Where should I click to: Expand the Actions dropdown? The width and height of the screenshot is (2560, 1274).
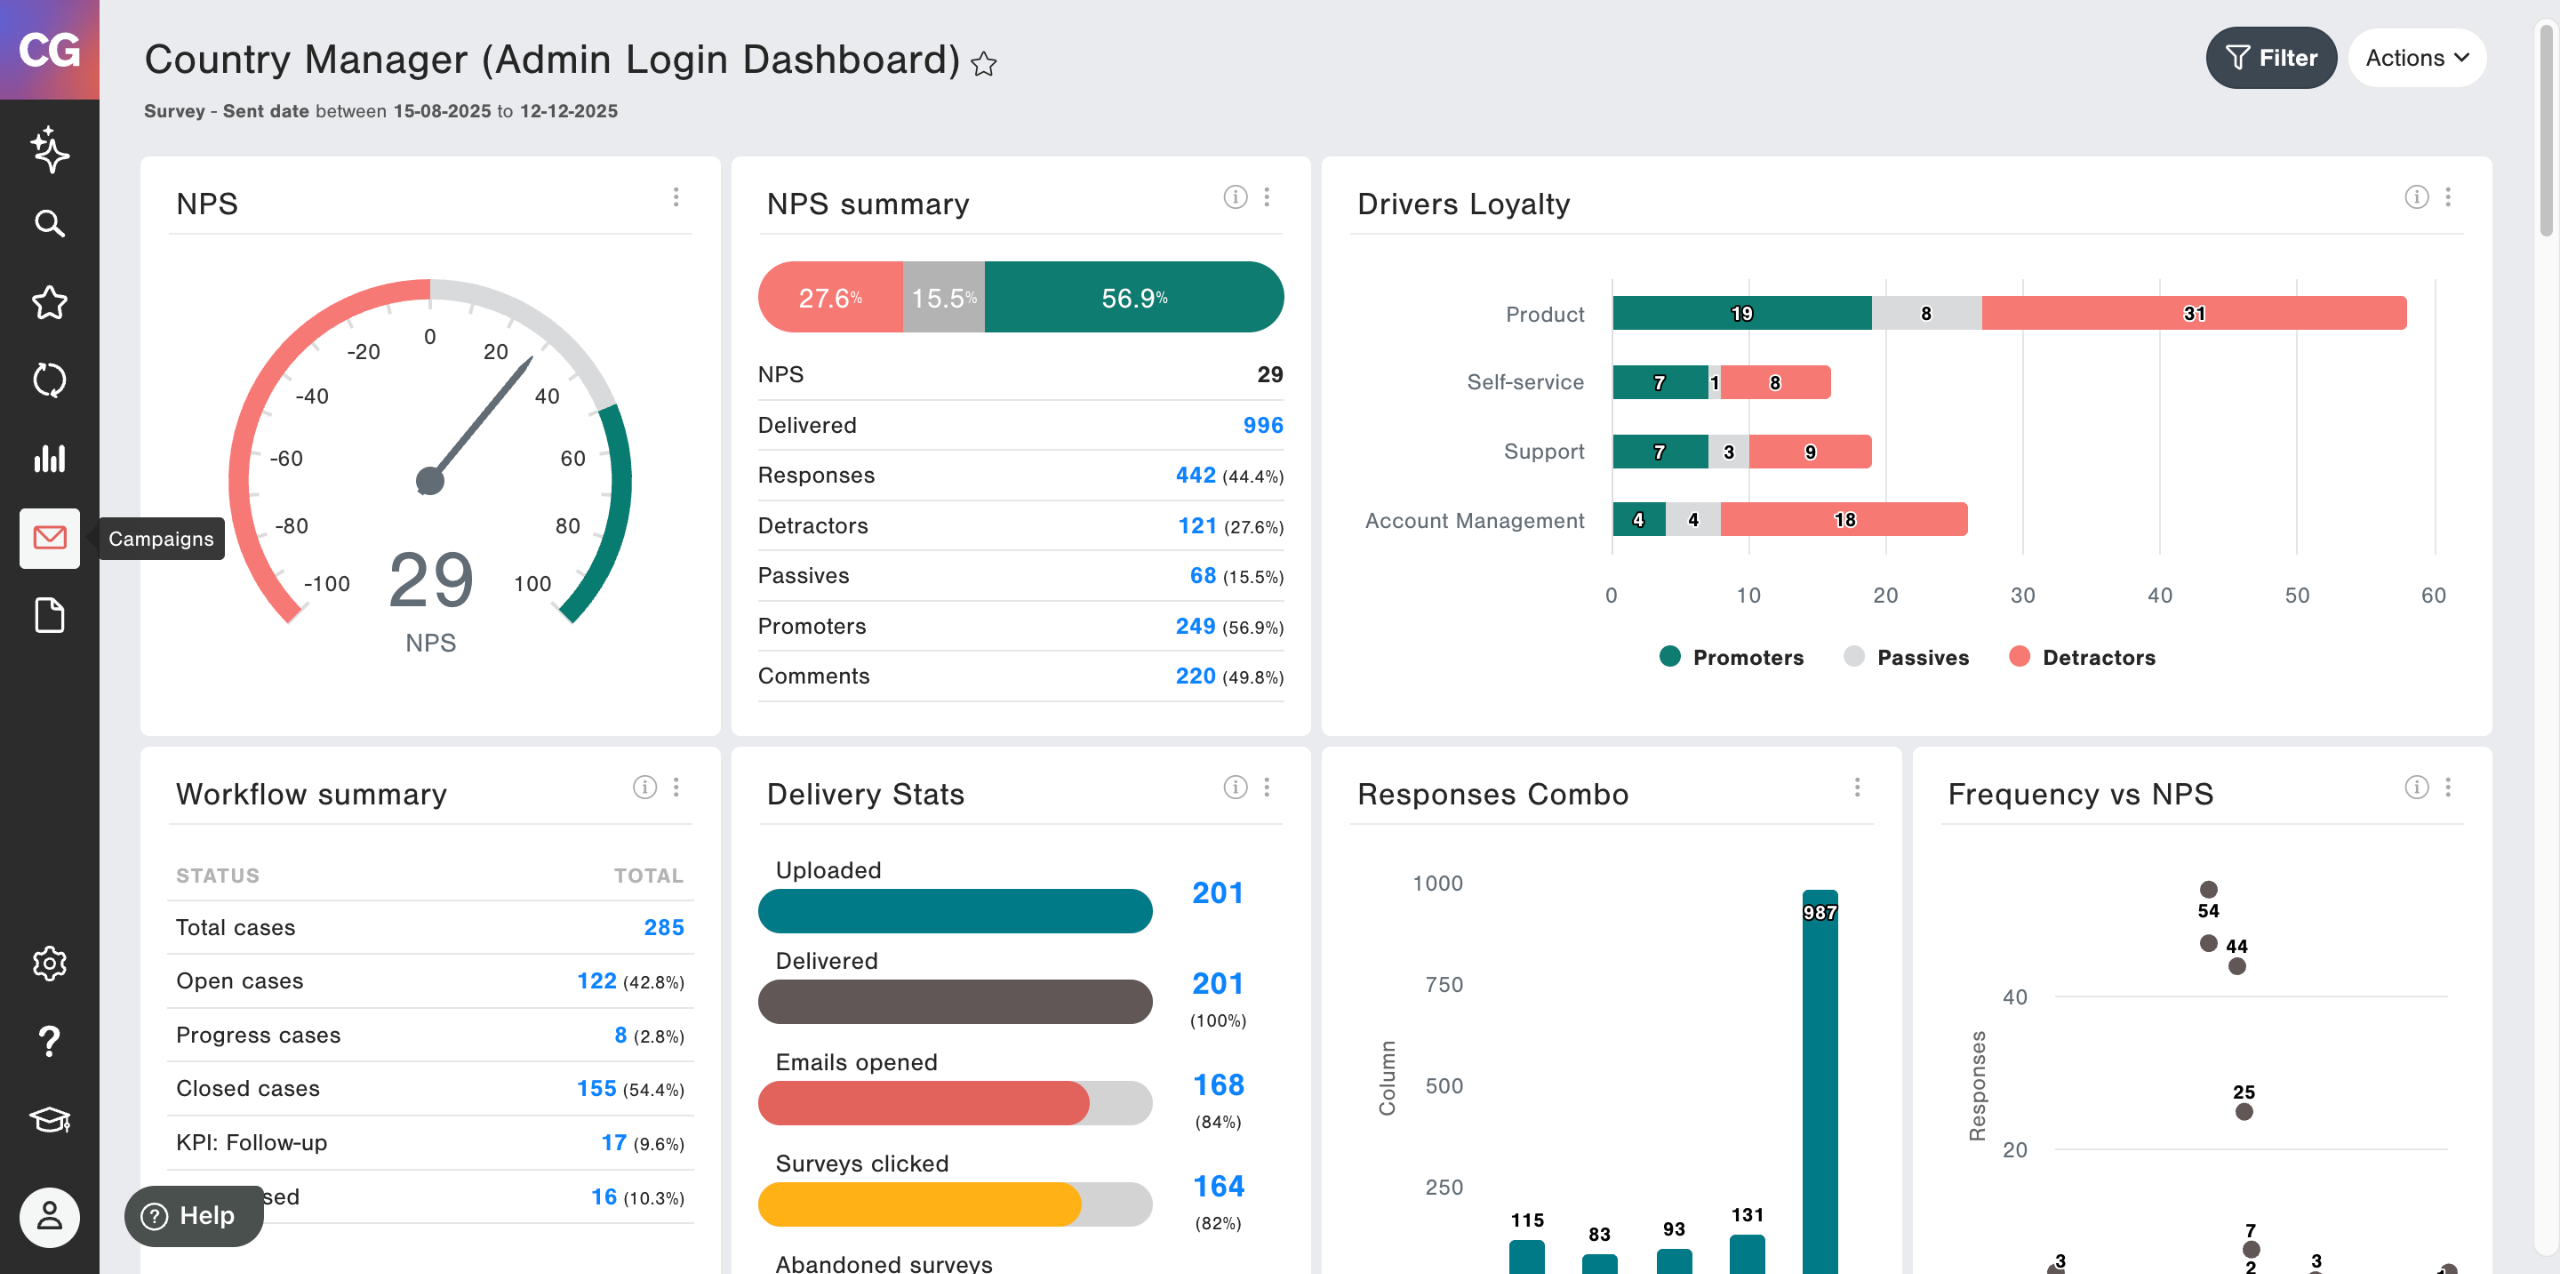[x=2416, y=58]
